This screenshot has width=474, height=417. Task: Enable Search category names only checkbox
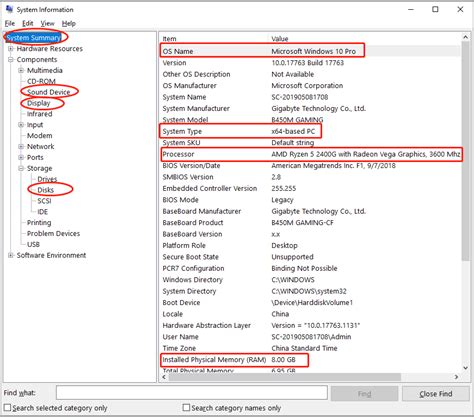tap(187, 408)
